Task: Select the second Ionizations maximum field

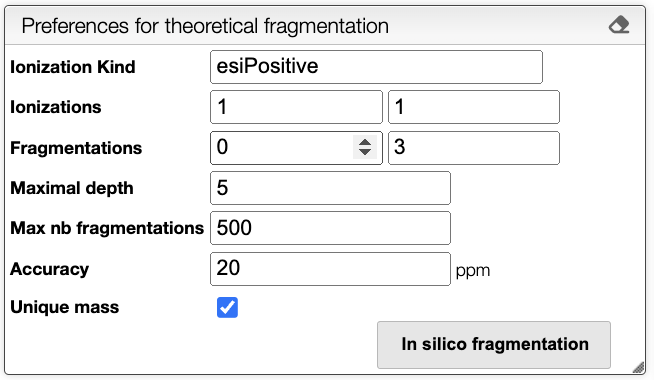Action: (x=474, y=107)
